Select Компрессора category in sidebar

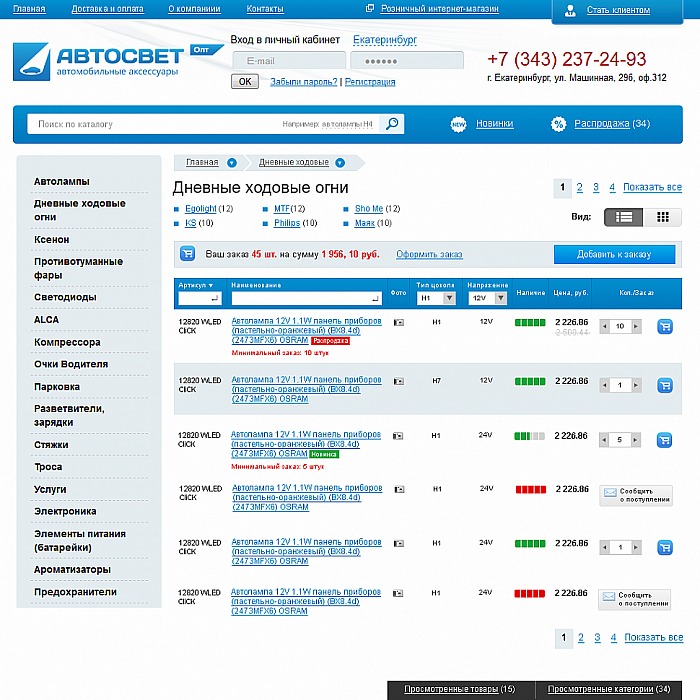point(67,342)
